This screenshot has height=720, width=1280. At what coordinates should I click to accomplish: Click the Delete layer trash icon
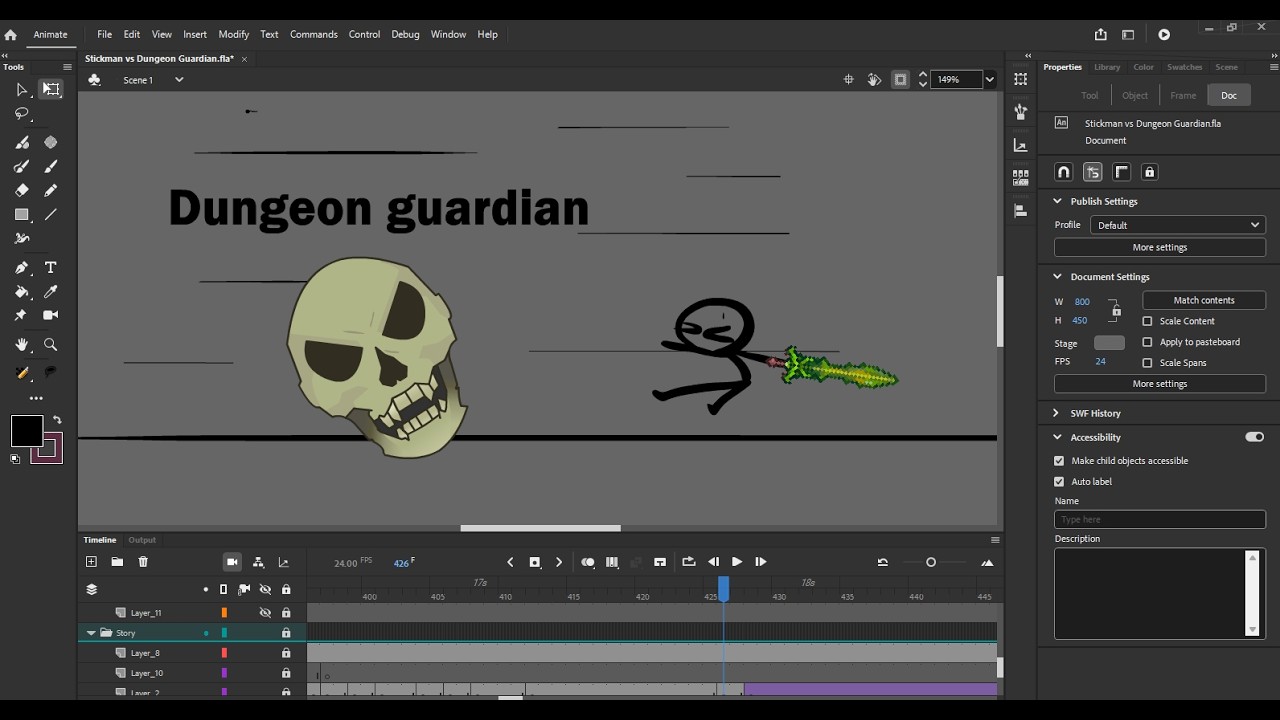tap(143, 562)
